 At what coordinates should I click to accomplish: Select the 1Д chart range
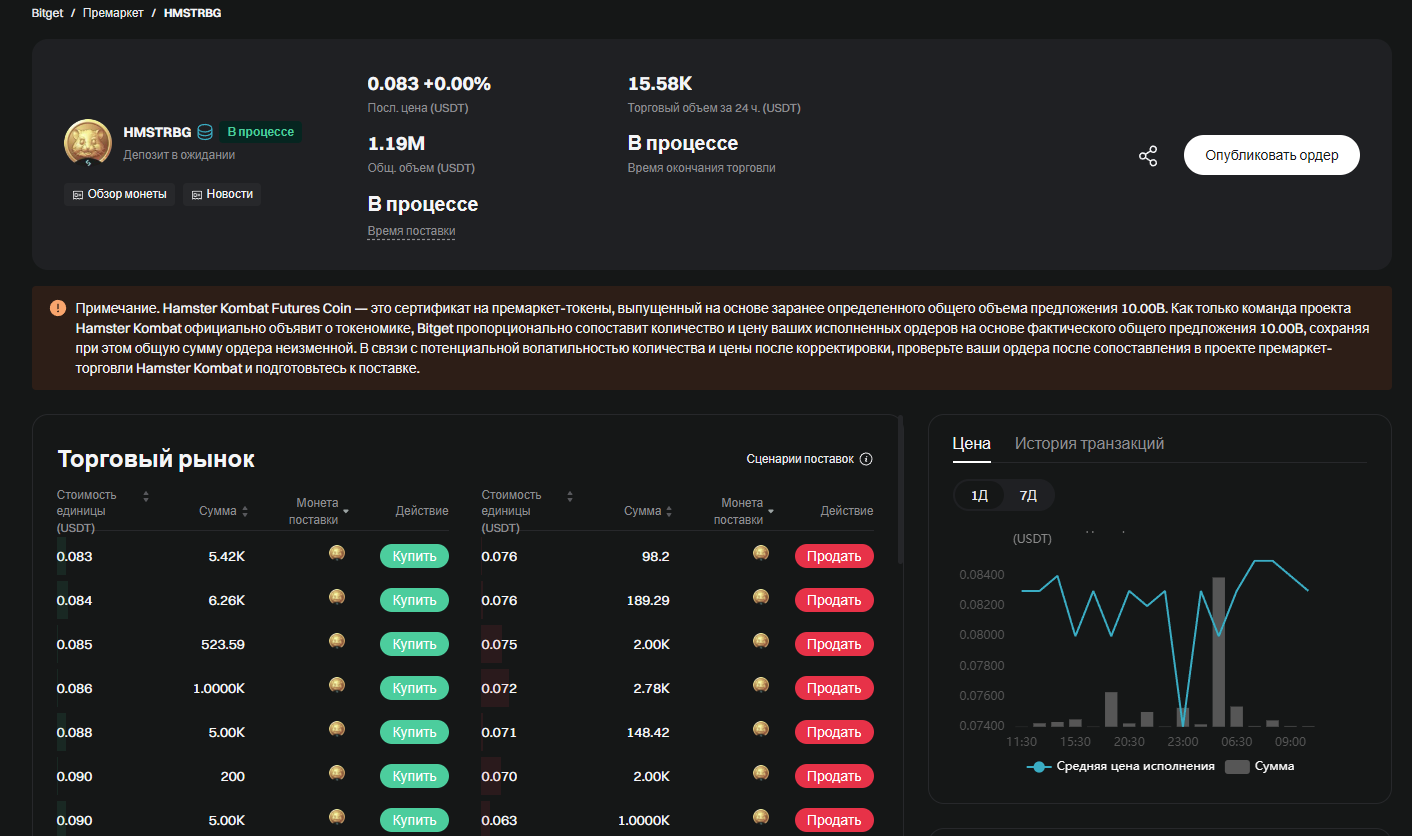pos(979,495)
